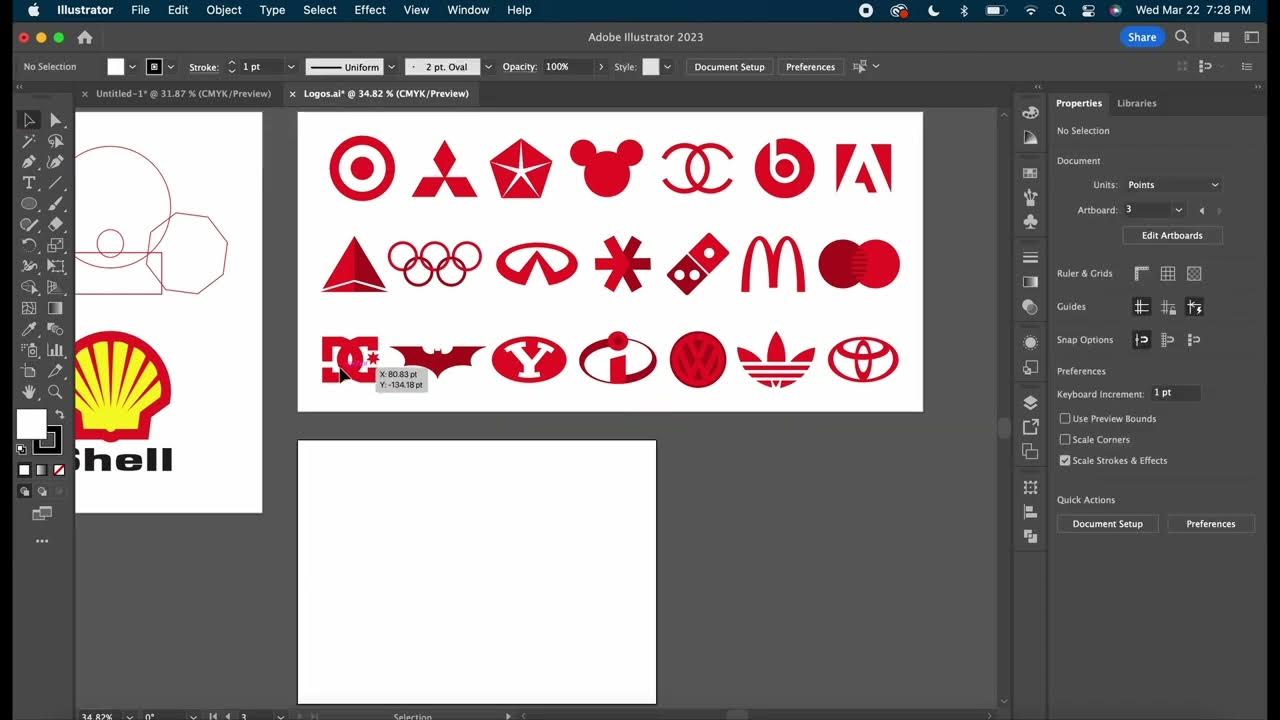This screenshot has width=1280, height=720.
Task: Toggle Use Preview Bounds checkbox
Action: coord(1065,419)
